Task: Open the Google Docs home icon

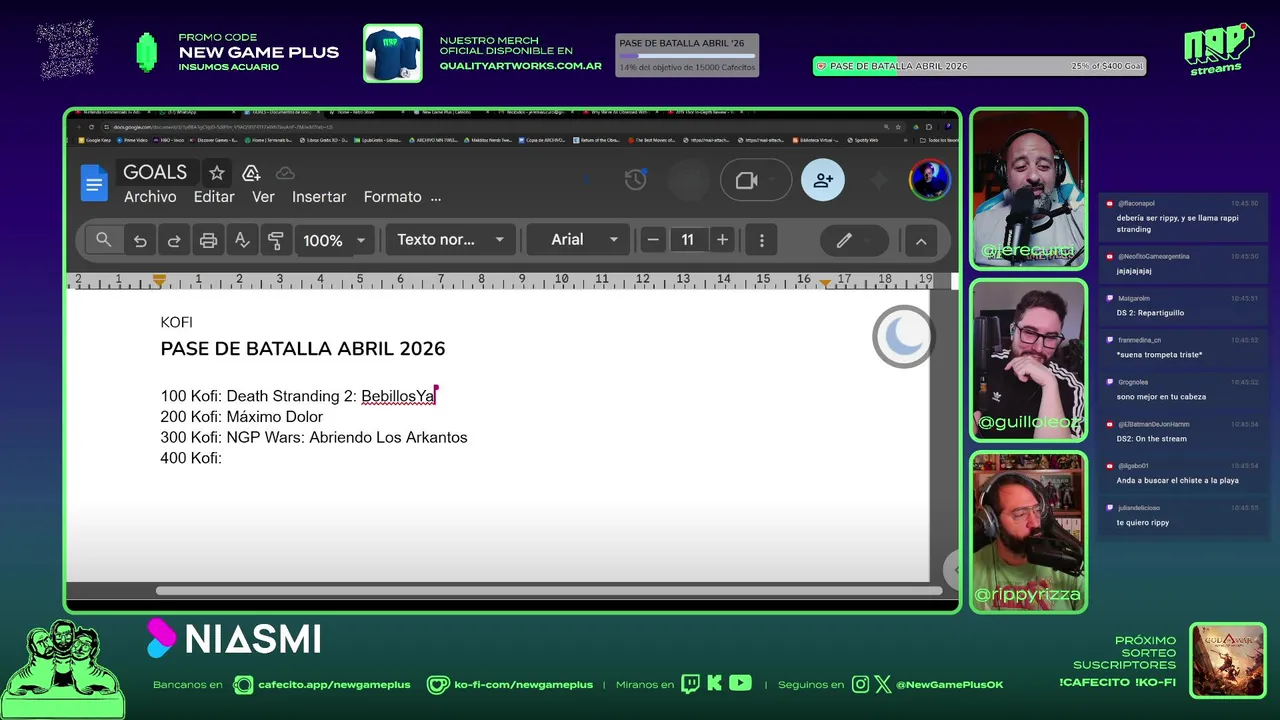Action: [x=94, y=184]
